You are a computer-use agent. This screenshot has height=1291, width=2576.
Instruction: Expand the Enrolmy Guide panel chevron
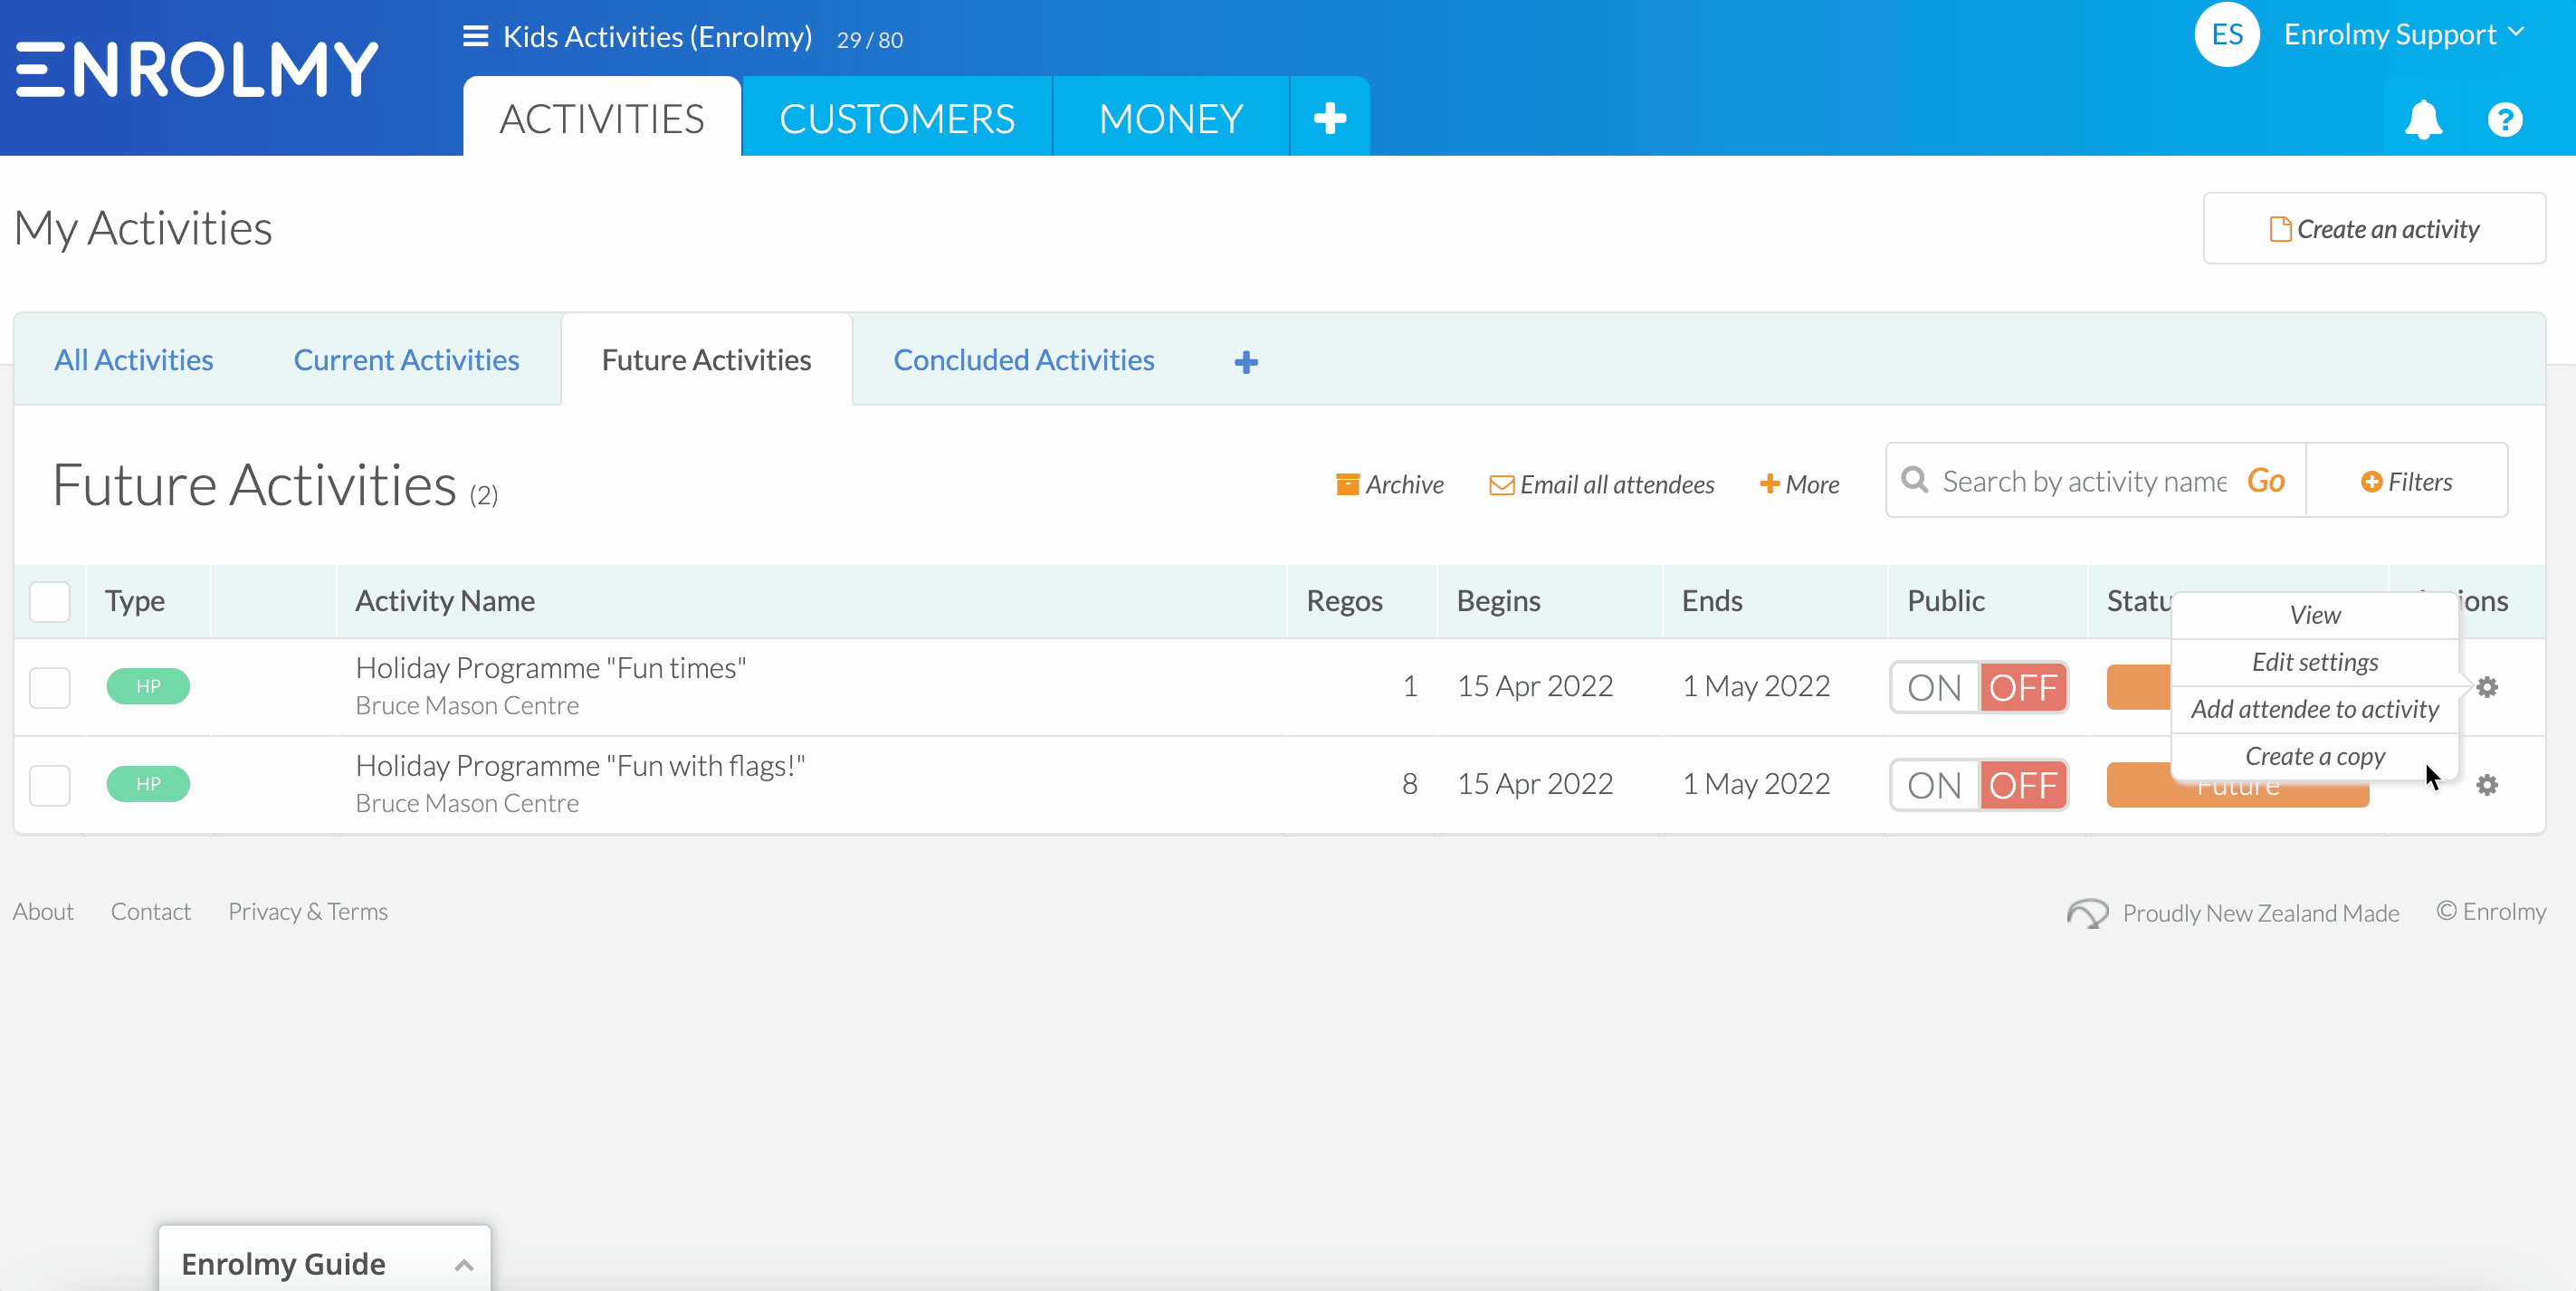pos(463,1265)
